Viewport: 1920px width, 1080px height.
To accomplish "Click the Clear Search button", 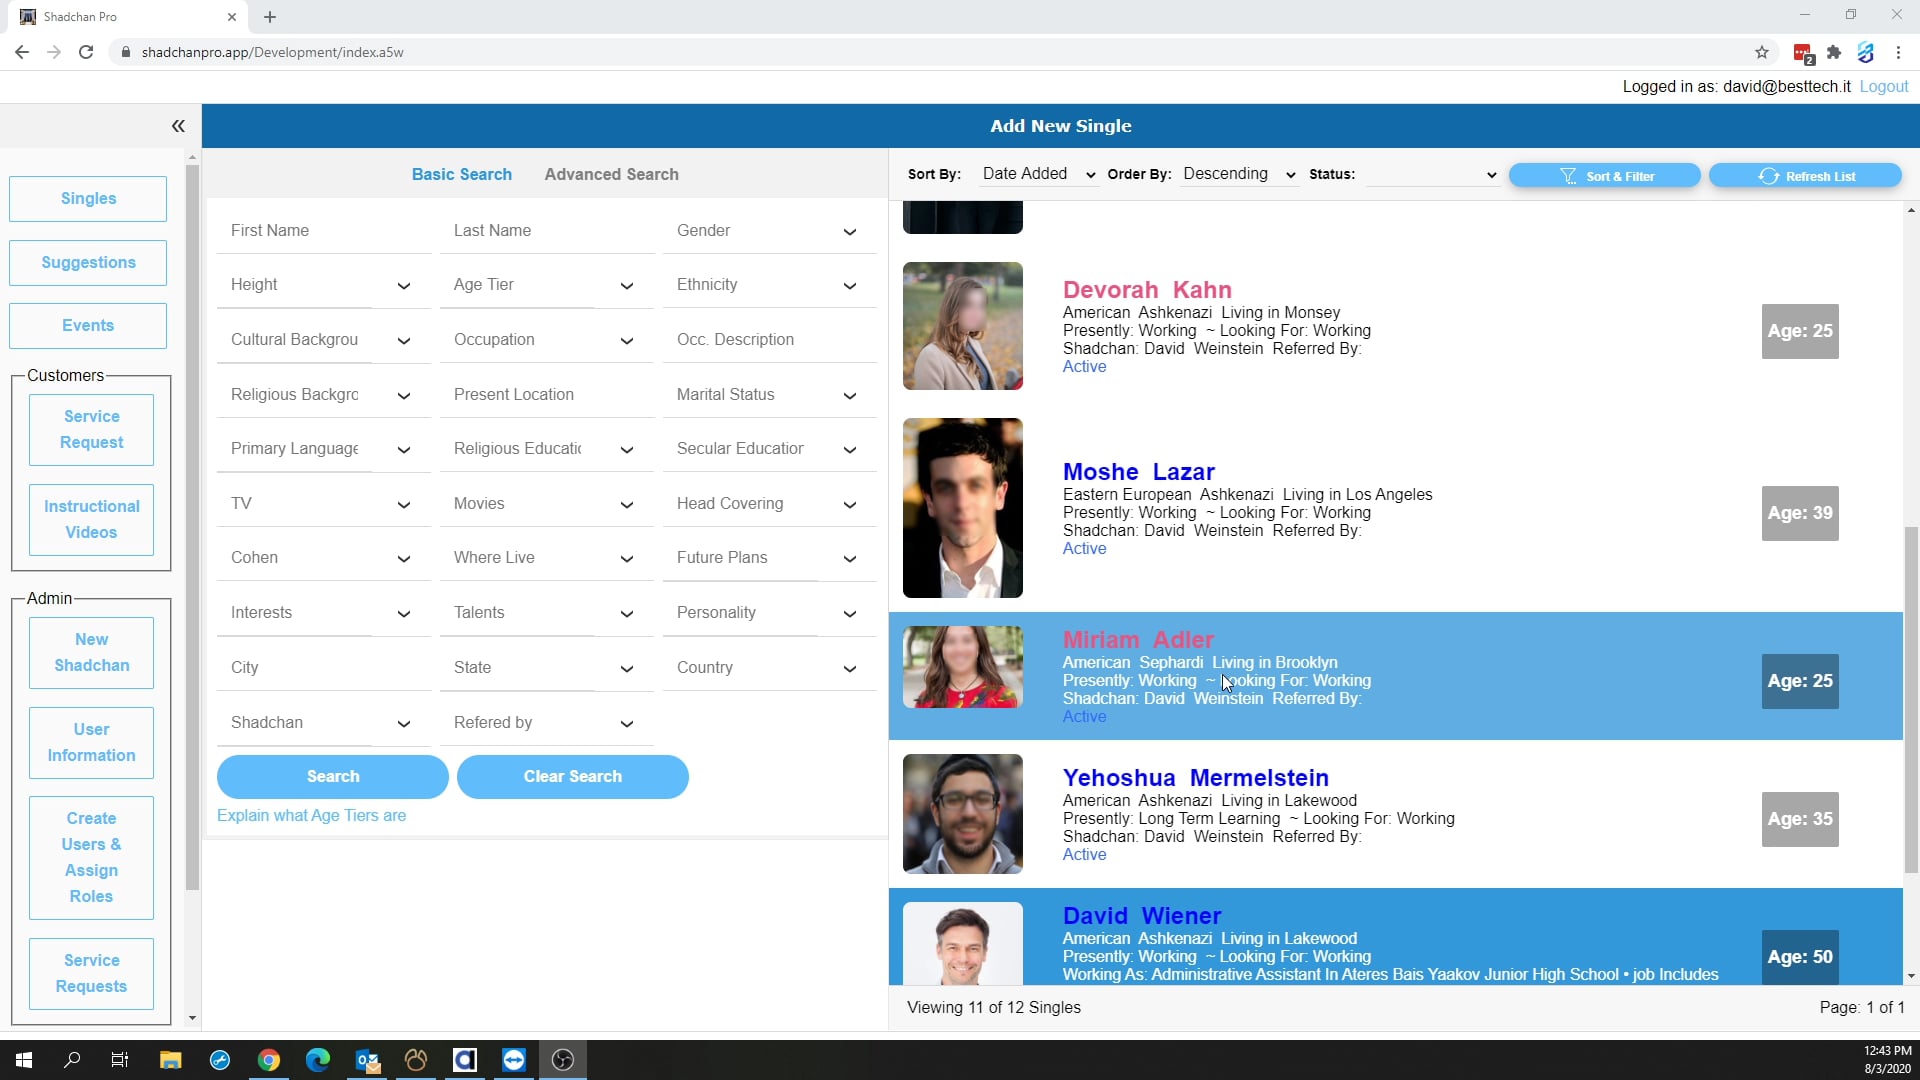I will [x=572, y=777].
